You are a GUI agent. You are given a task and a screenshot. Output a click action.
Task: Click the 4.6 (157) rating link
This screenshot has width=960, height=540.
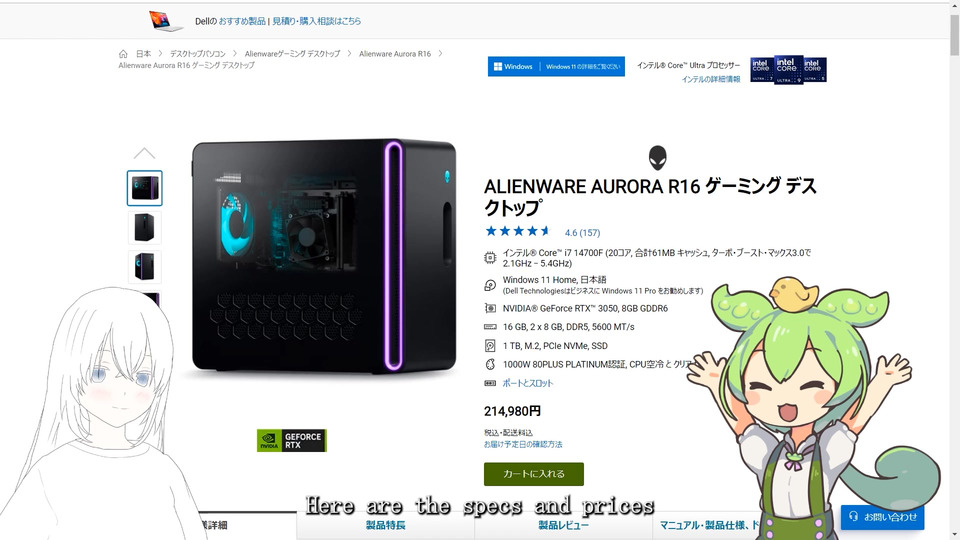582,233
